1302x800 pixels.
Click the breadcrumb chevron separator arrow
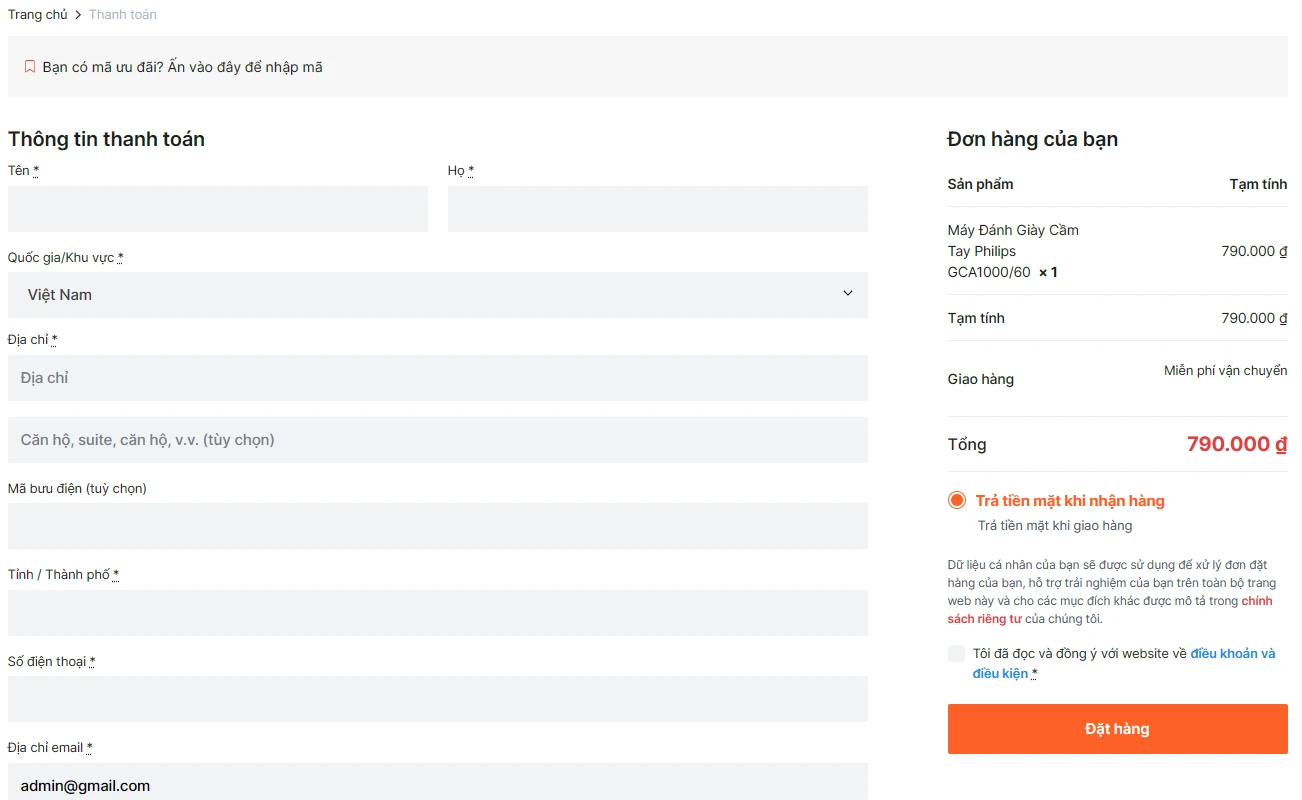(x=78, y=15)
